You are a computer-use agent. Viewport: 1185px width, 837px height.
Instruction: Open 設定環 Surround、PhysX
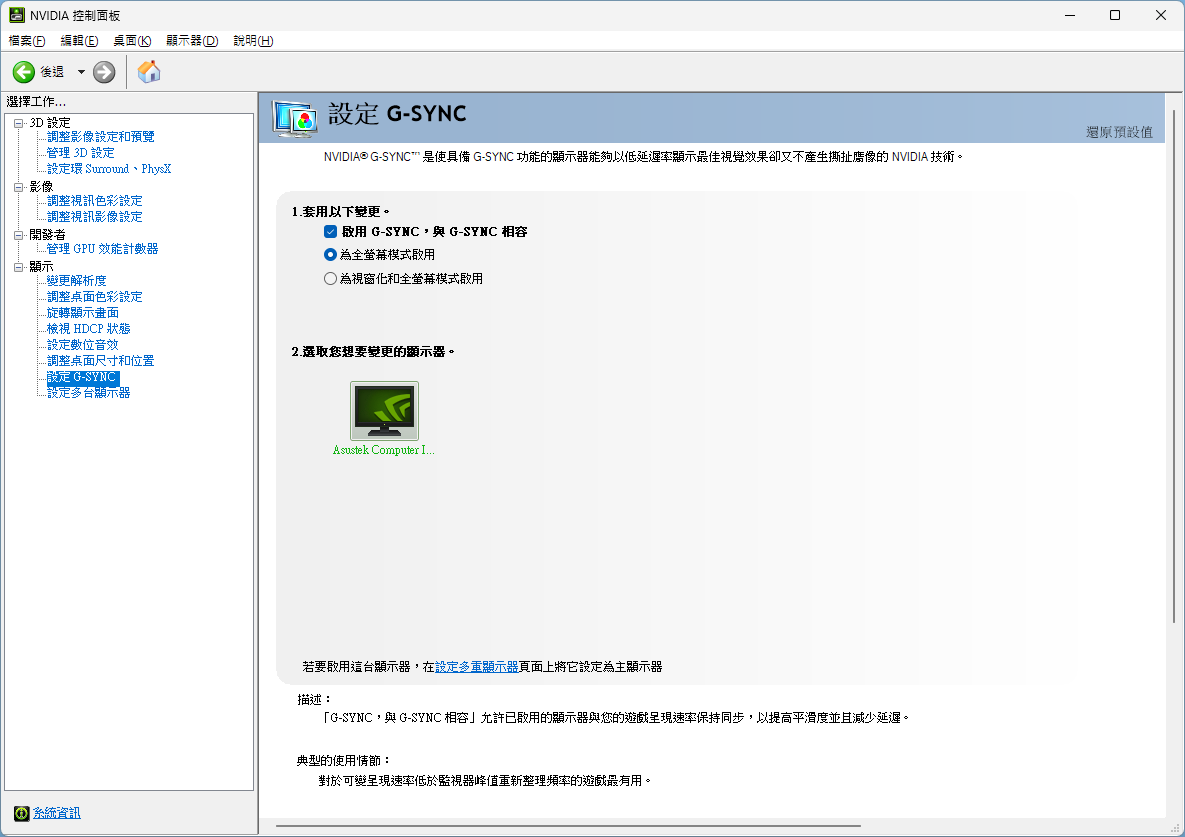pos(109,168)
